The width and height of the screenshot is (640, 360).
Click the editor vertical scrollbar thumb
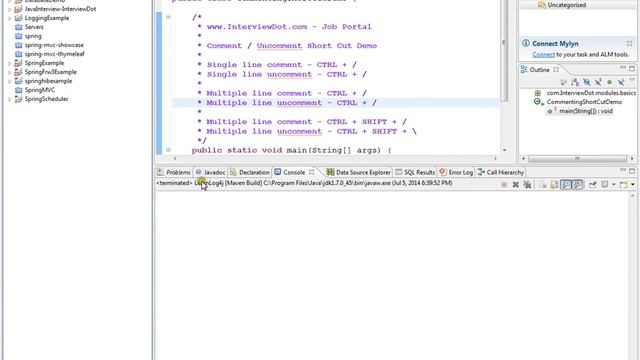504,51
